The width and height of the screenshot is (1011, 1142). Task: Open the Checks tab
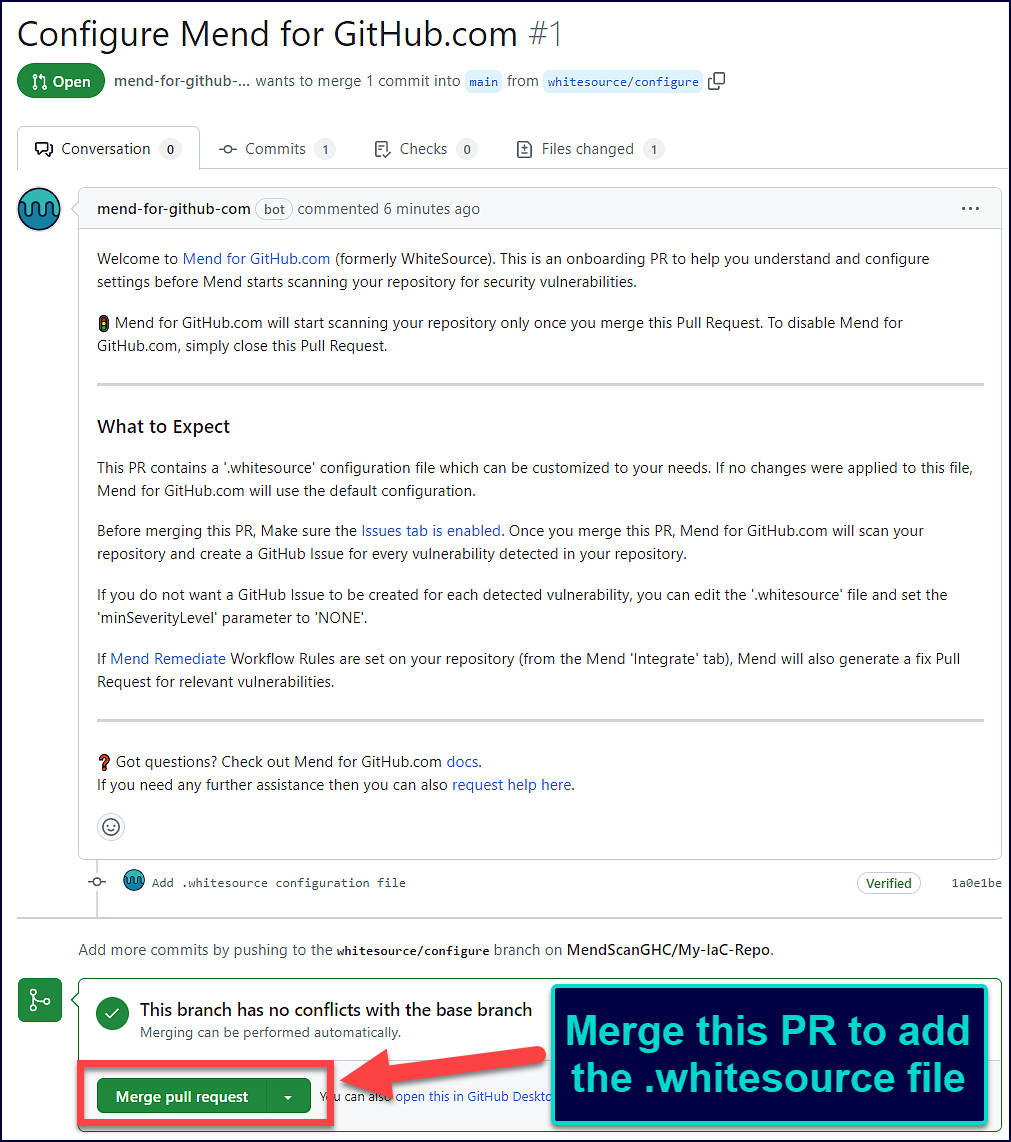pos(424,149)
